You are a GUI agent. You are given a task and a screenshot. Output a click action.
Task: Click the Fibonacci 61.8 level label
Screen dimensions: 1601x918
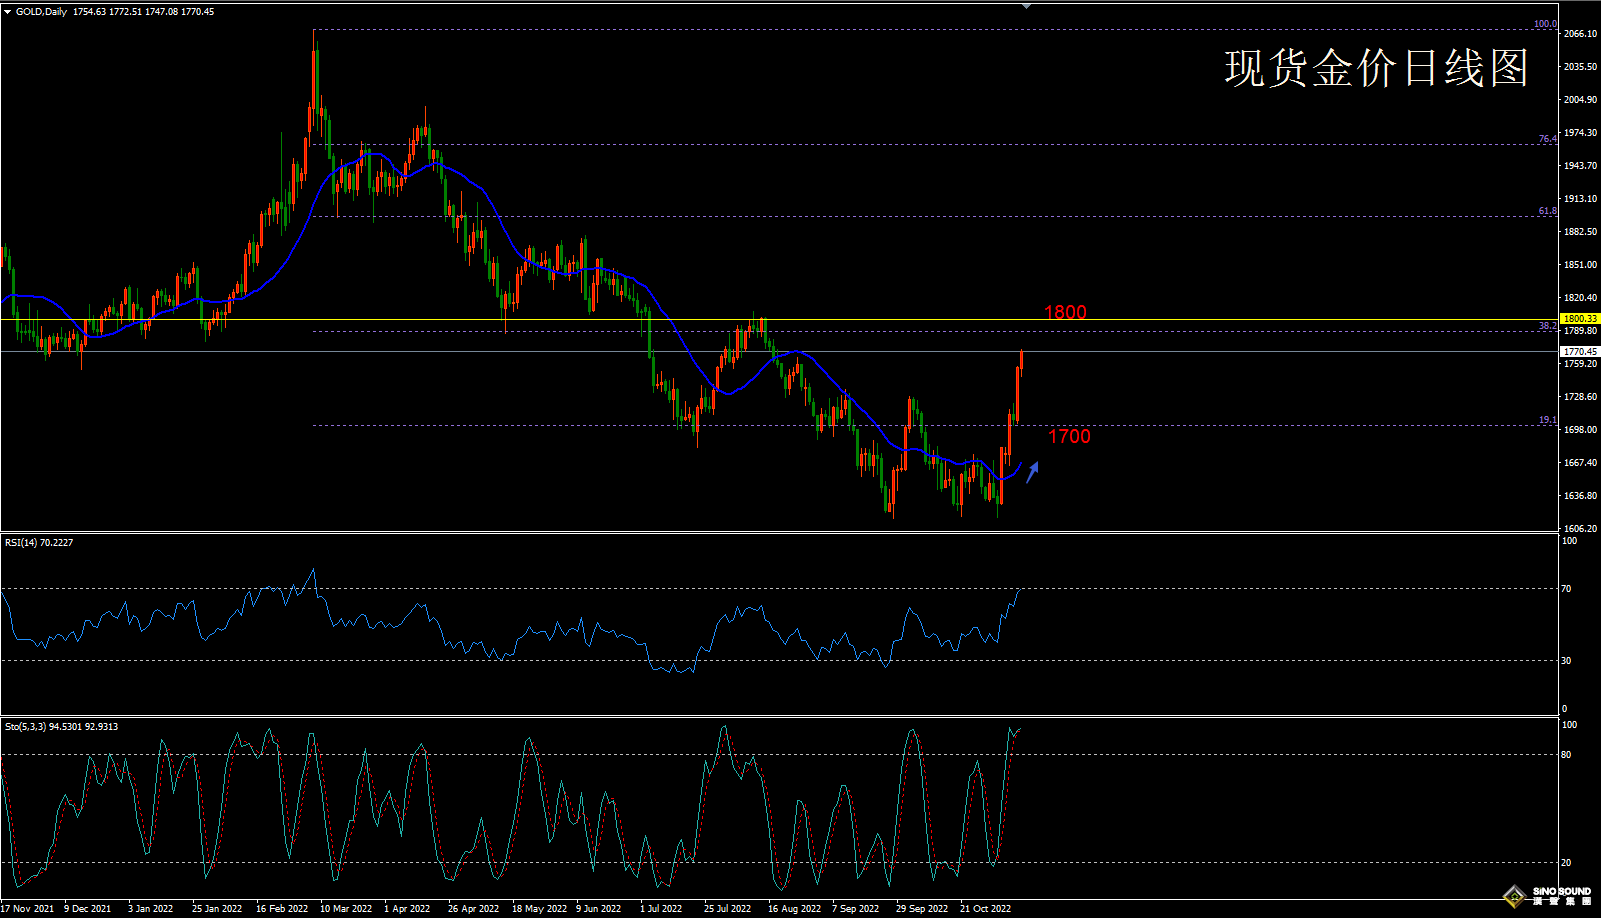pyautogui.click(x=1547, y=211)
